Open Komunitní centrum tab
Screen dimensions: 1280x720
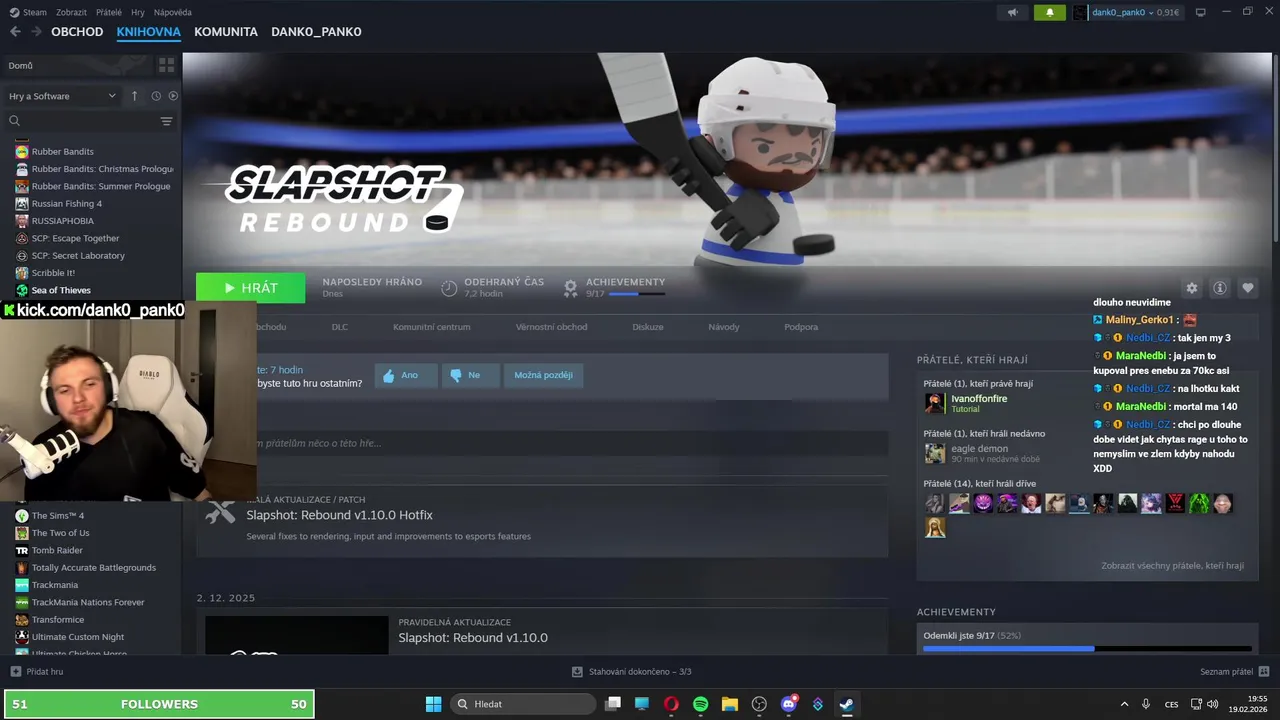coord(431,327)
